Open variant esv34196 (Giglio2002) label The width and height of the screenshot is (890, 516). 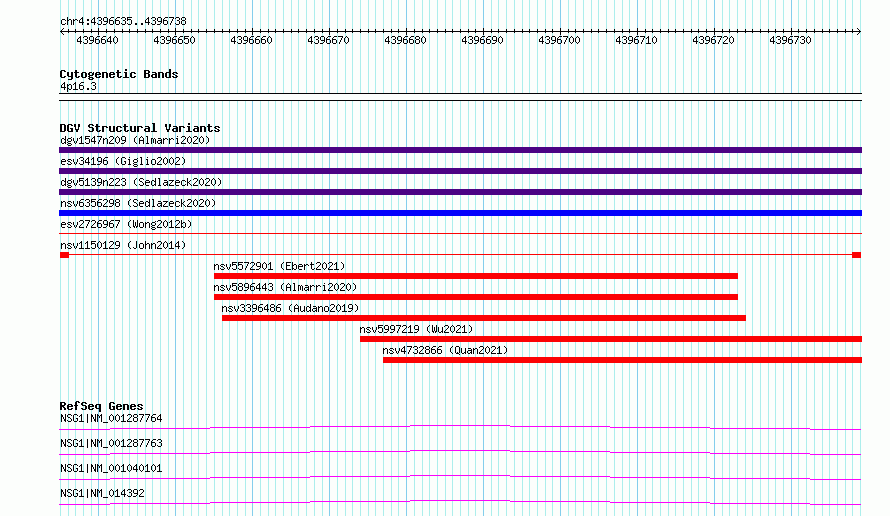tap(123, 161)
